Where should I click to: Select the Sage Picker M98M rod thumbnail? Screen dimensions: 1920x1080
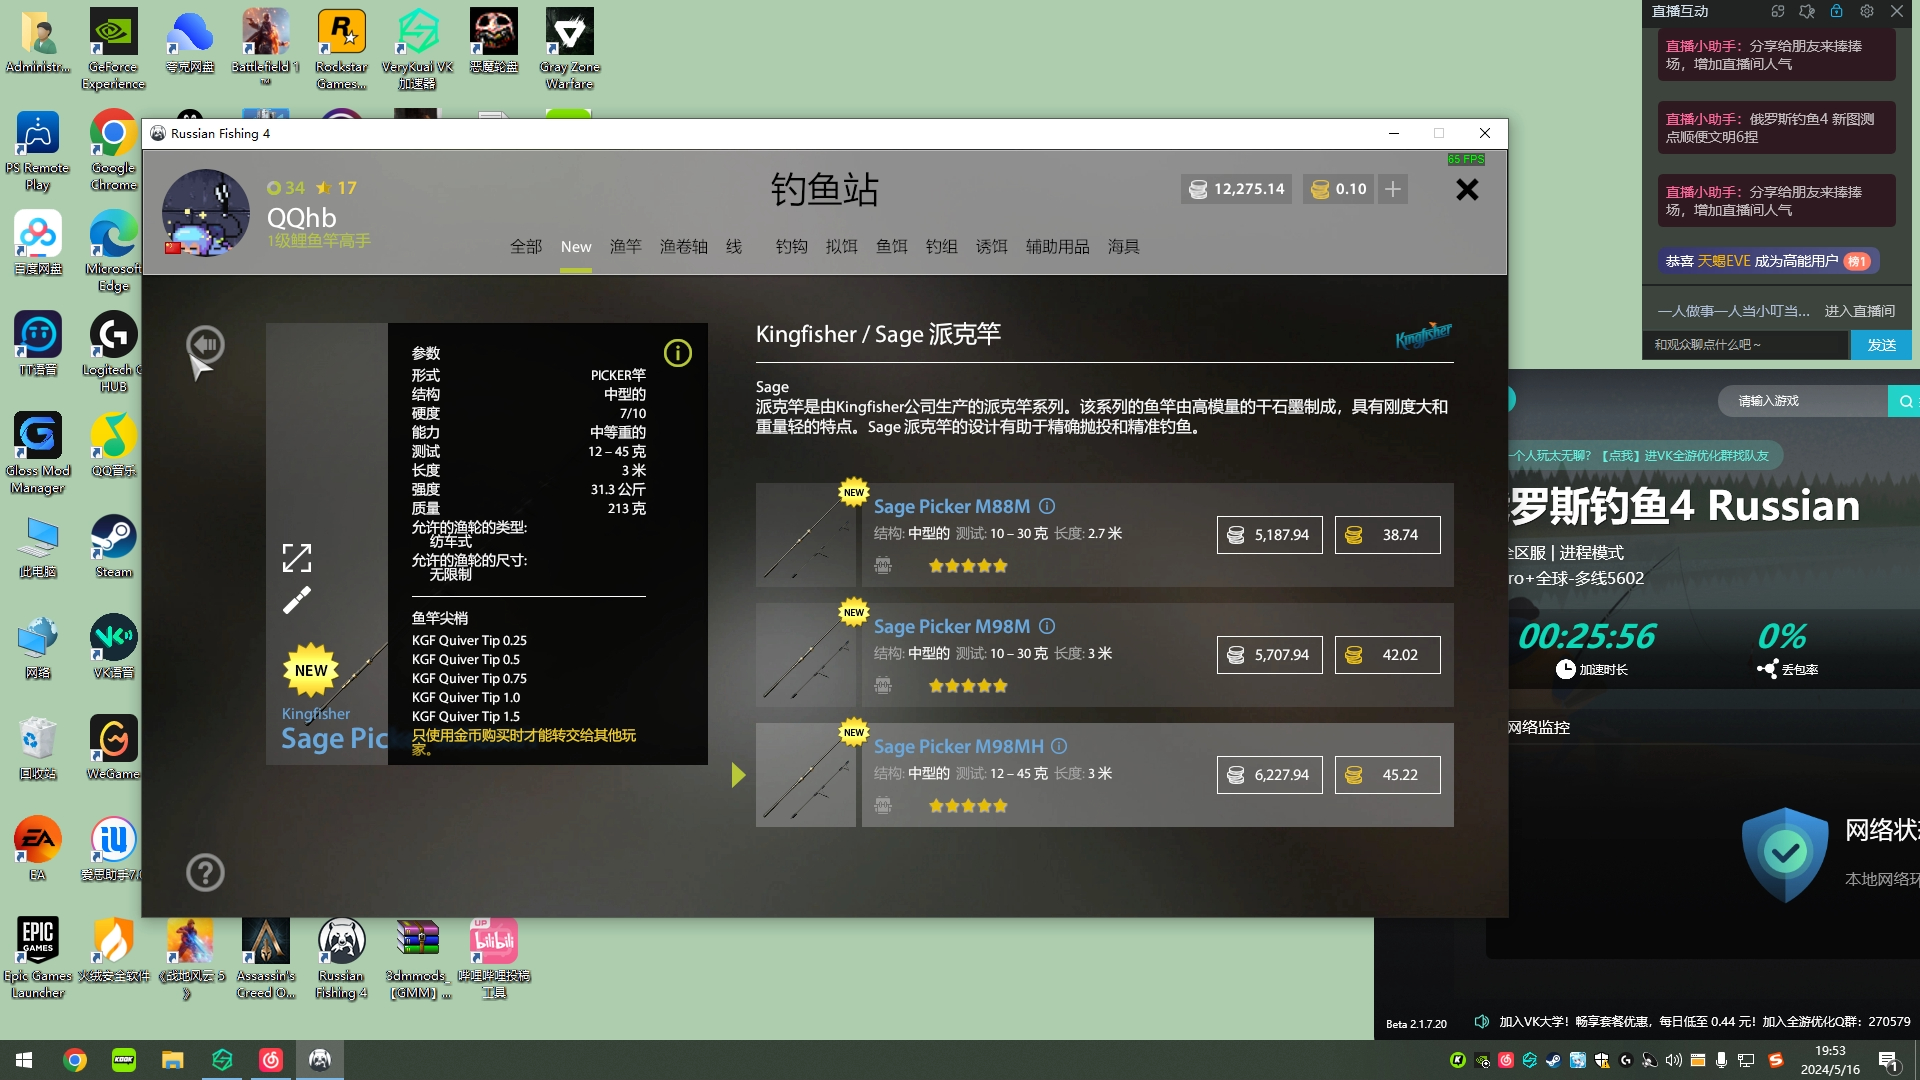806,655
